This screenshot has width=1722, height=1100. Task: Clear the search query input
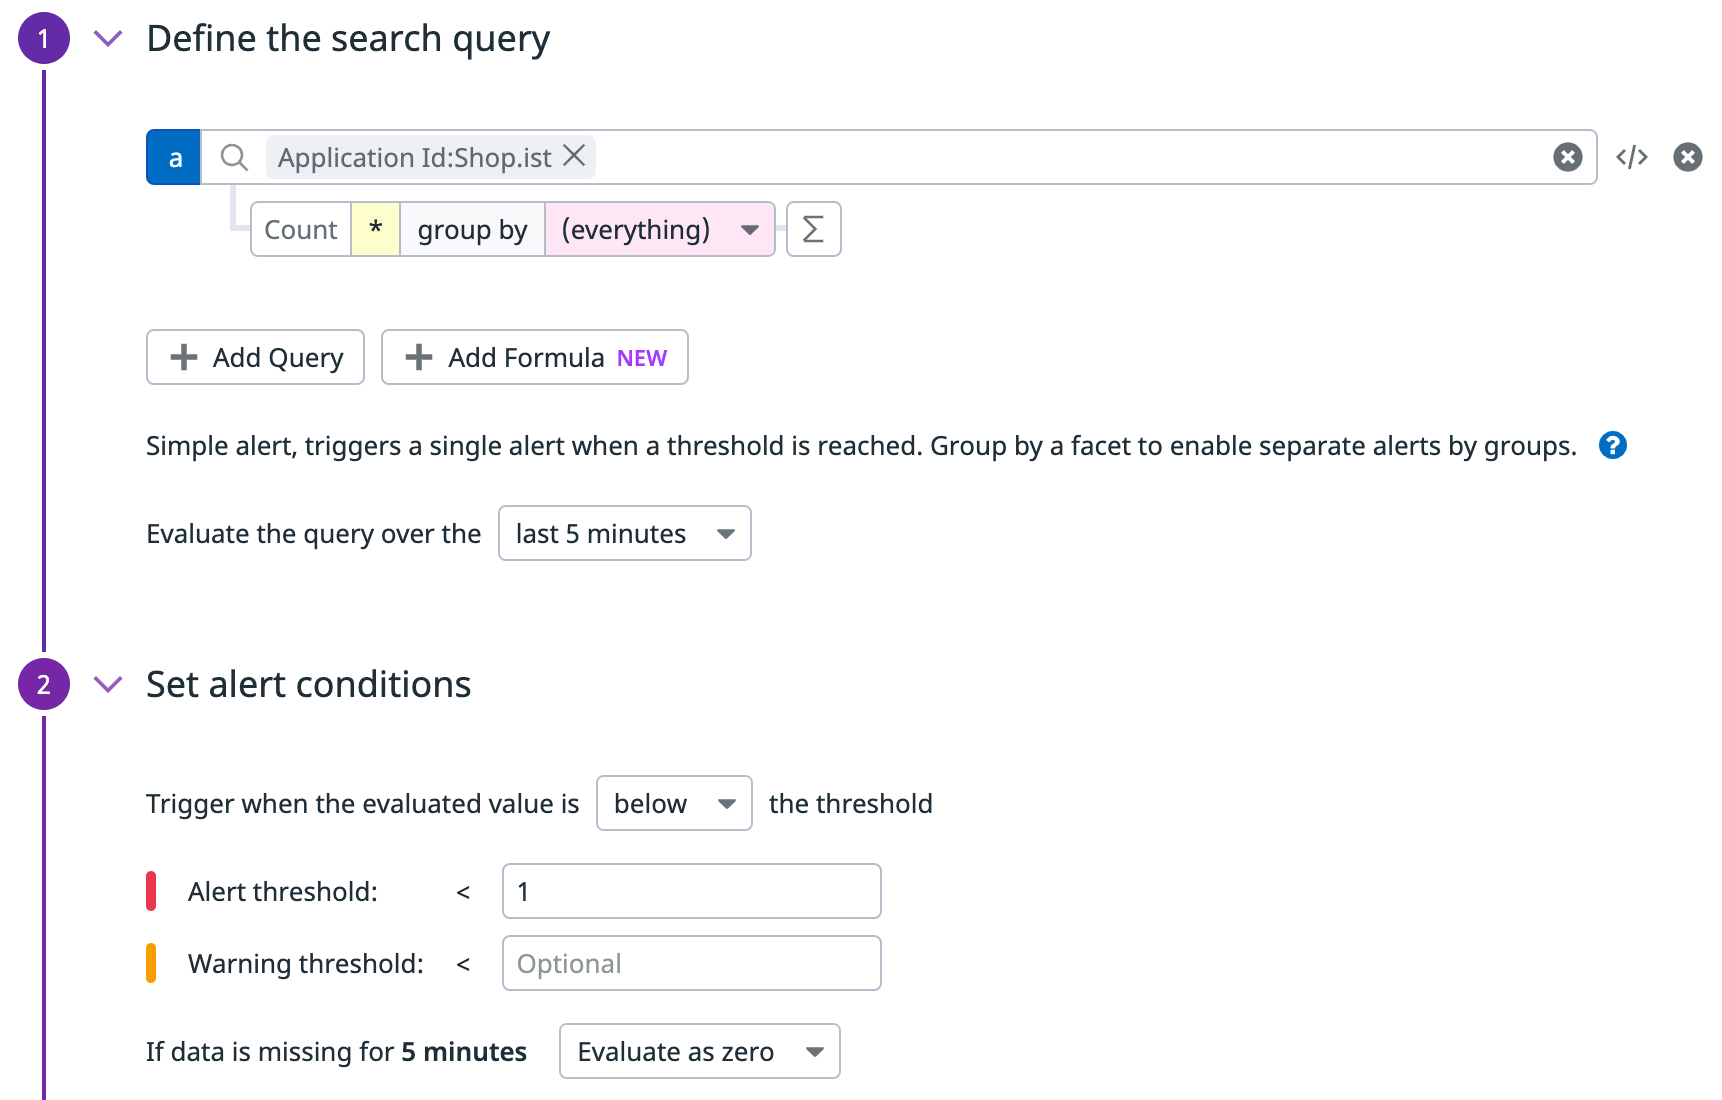[1567, 158]
